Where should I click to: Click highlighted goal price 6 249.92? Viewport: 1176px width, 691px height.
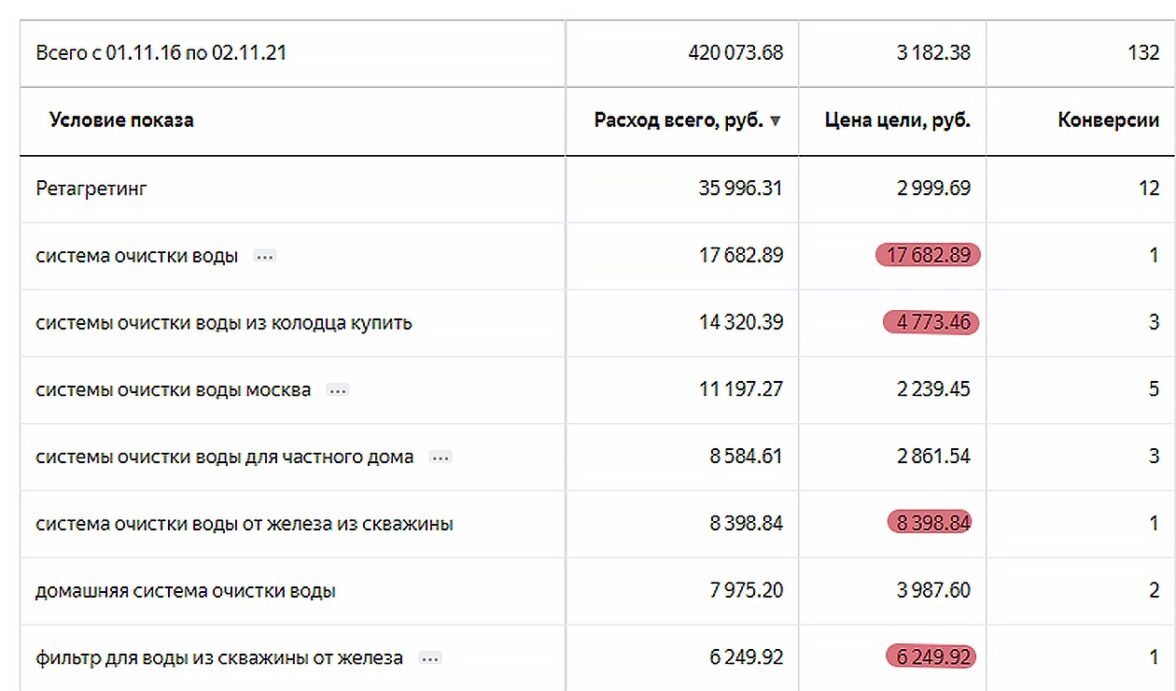click(x=930, y=657)
